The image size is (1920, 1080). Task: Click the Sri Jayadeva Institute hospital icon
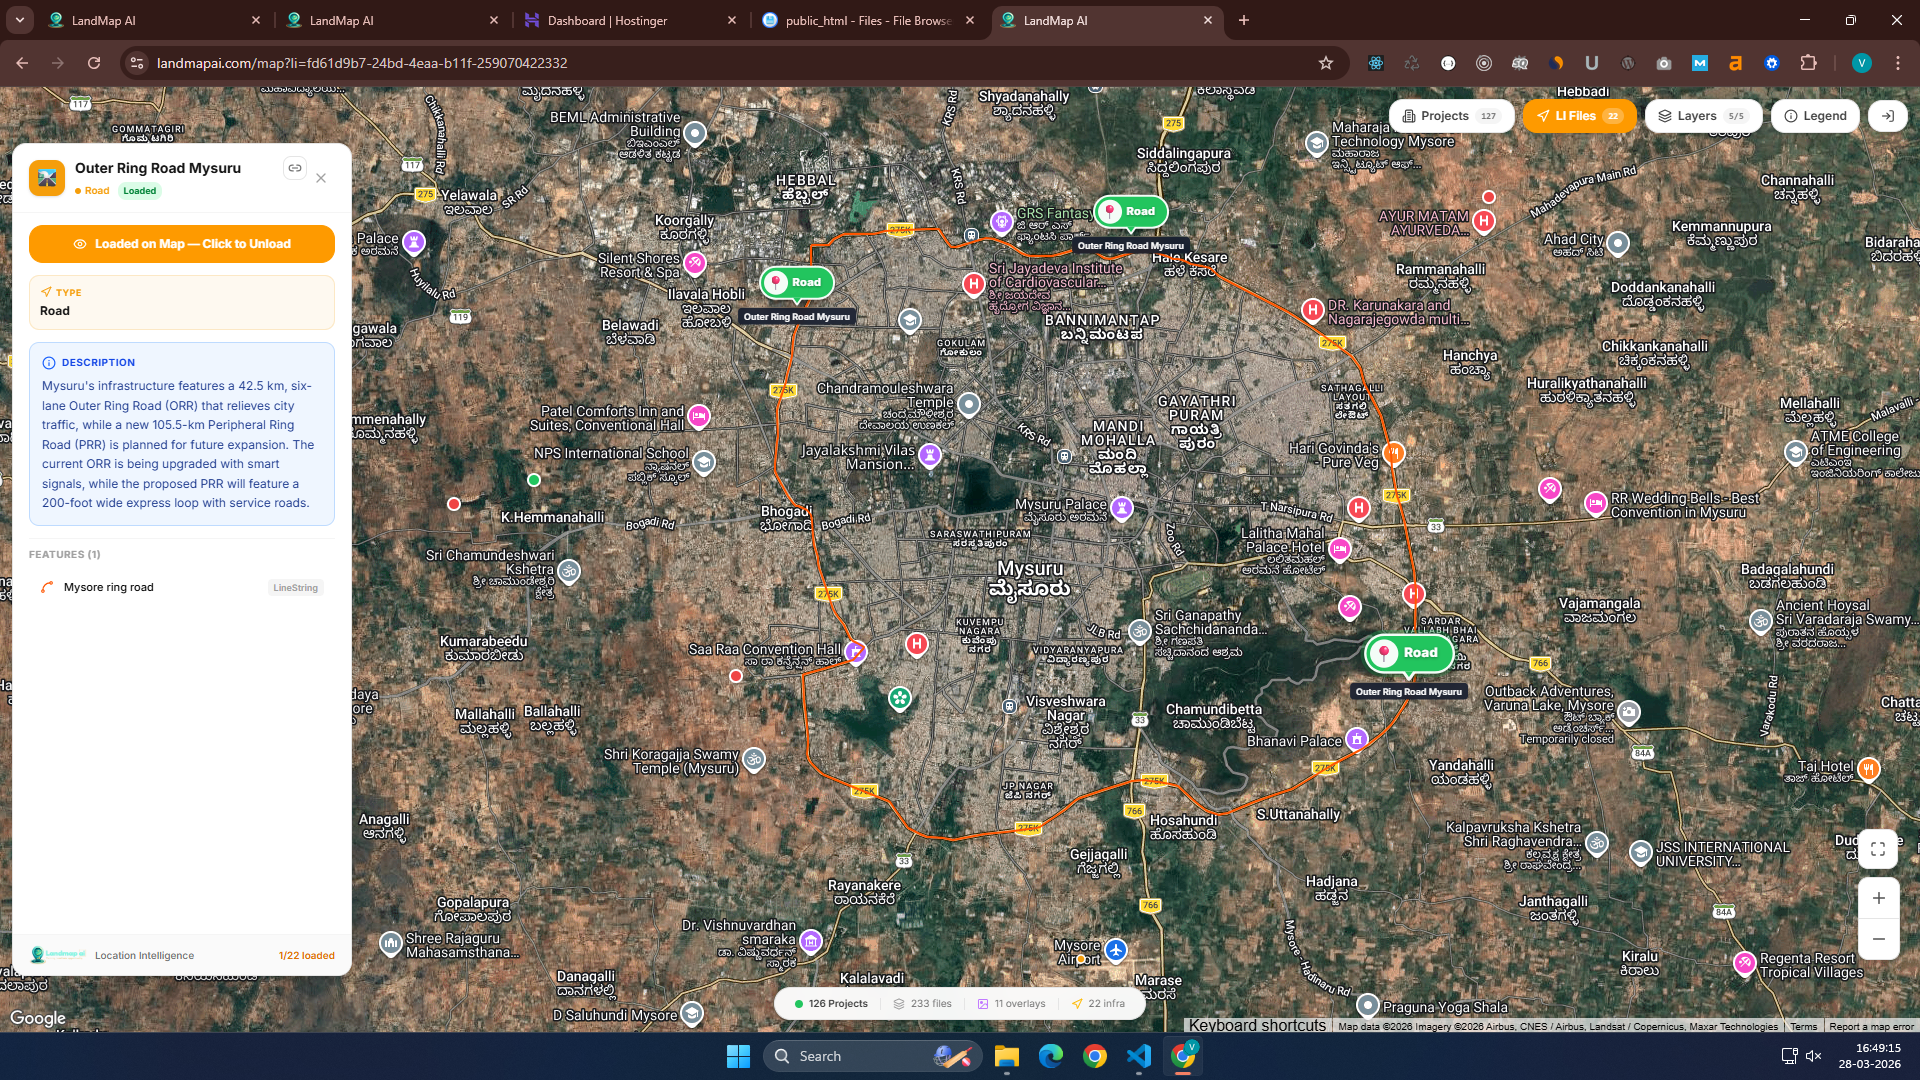(x=973, y=284)
